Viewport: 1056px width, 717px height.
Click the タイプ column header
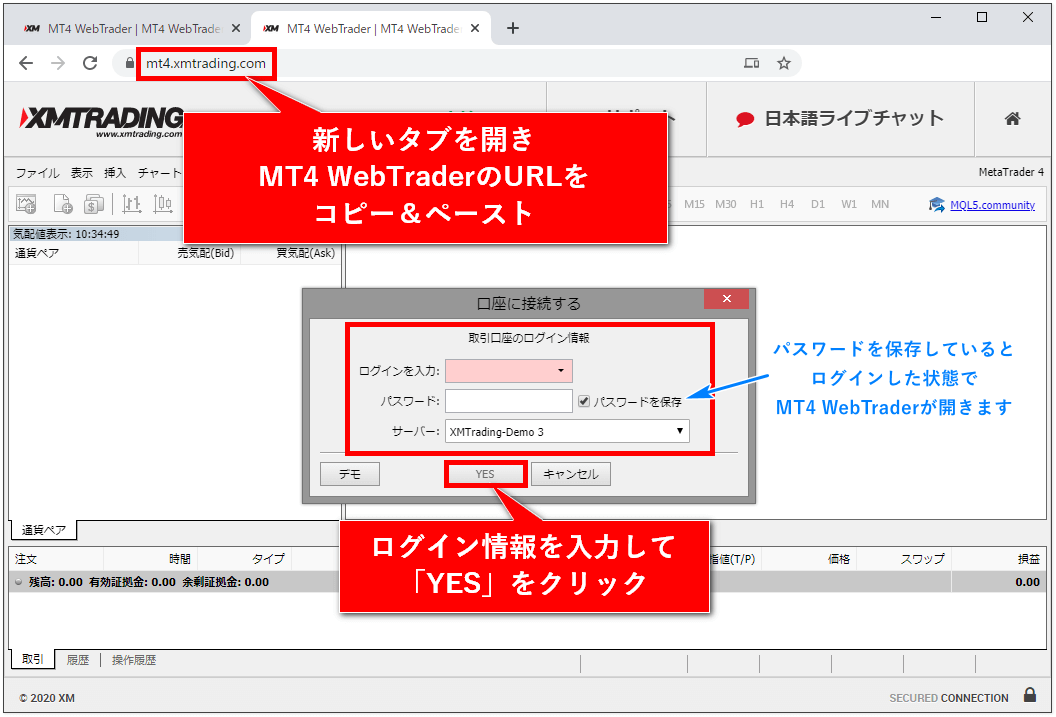(244, 559)
